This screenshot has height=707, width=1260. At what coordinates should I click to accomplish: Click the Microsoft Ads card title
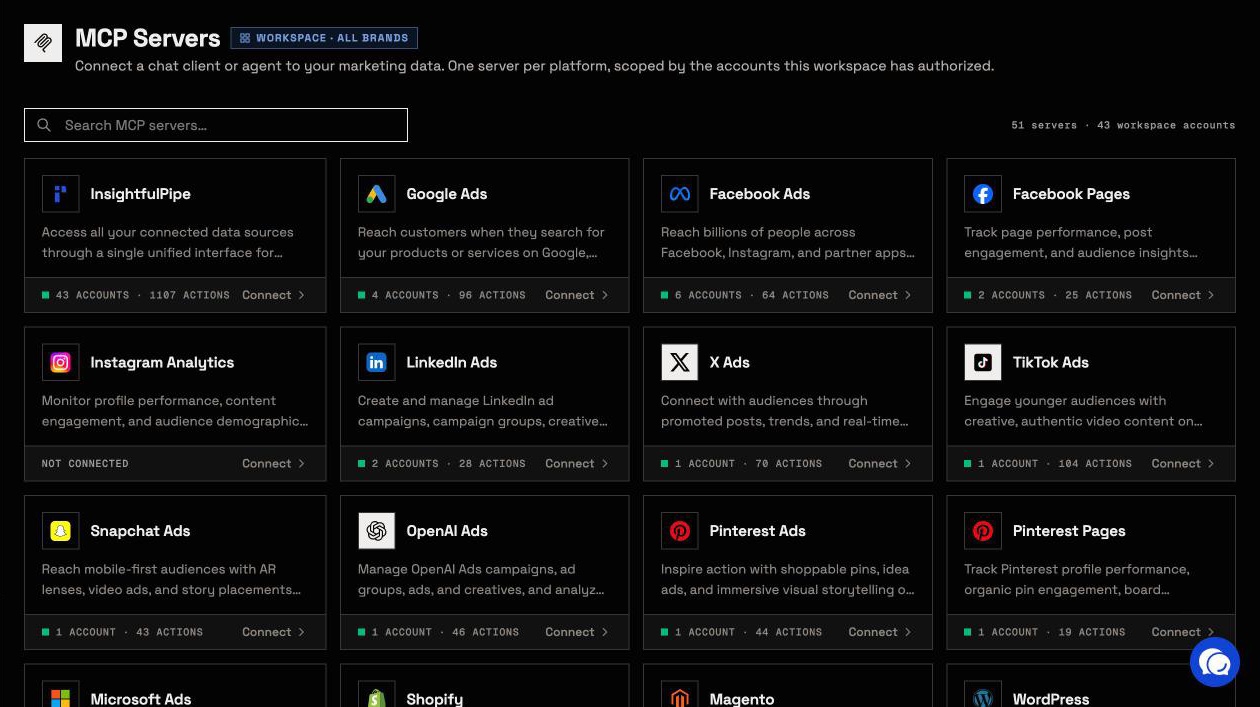click(140, 699)
